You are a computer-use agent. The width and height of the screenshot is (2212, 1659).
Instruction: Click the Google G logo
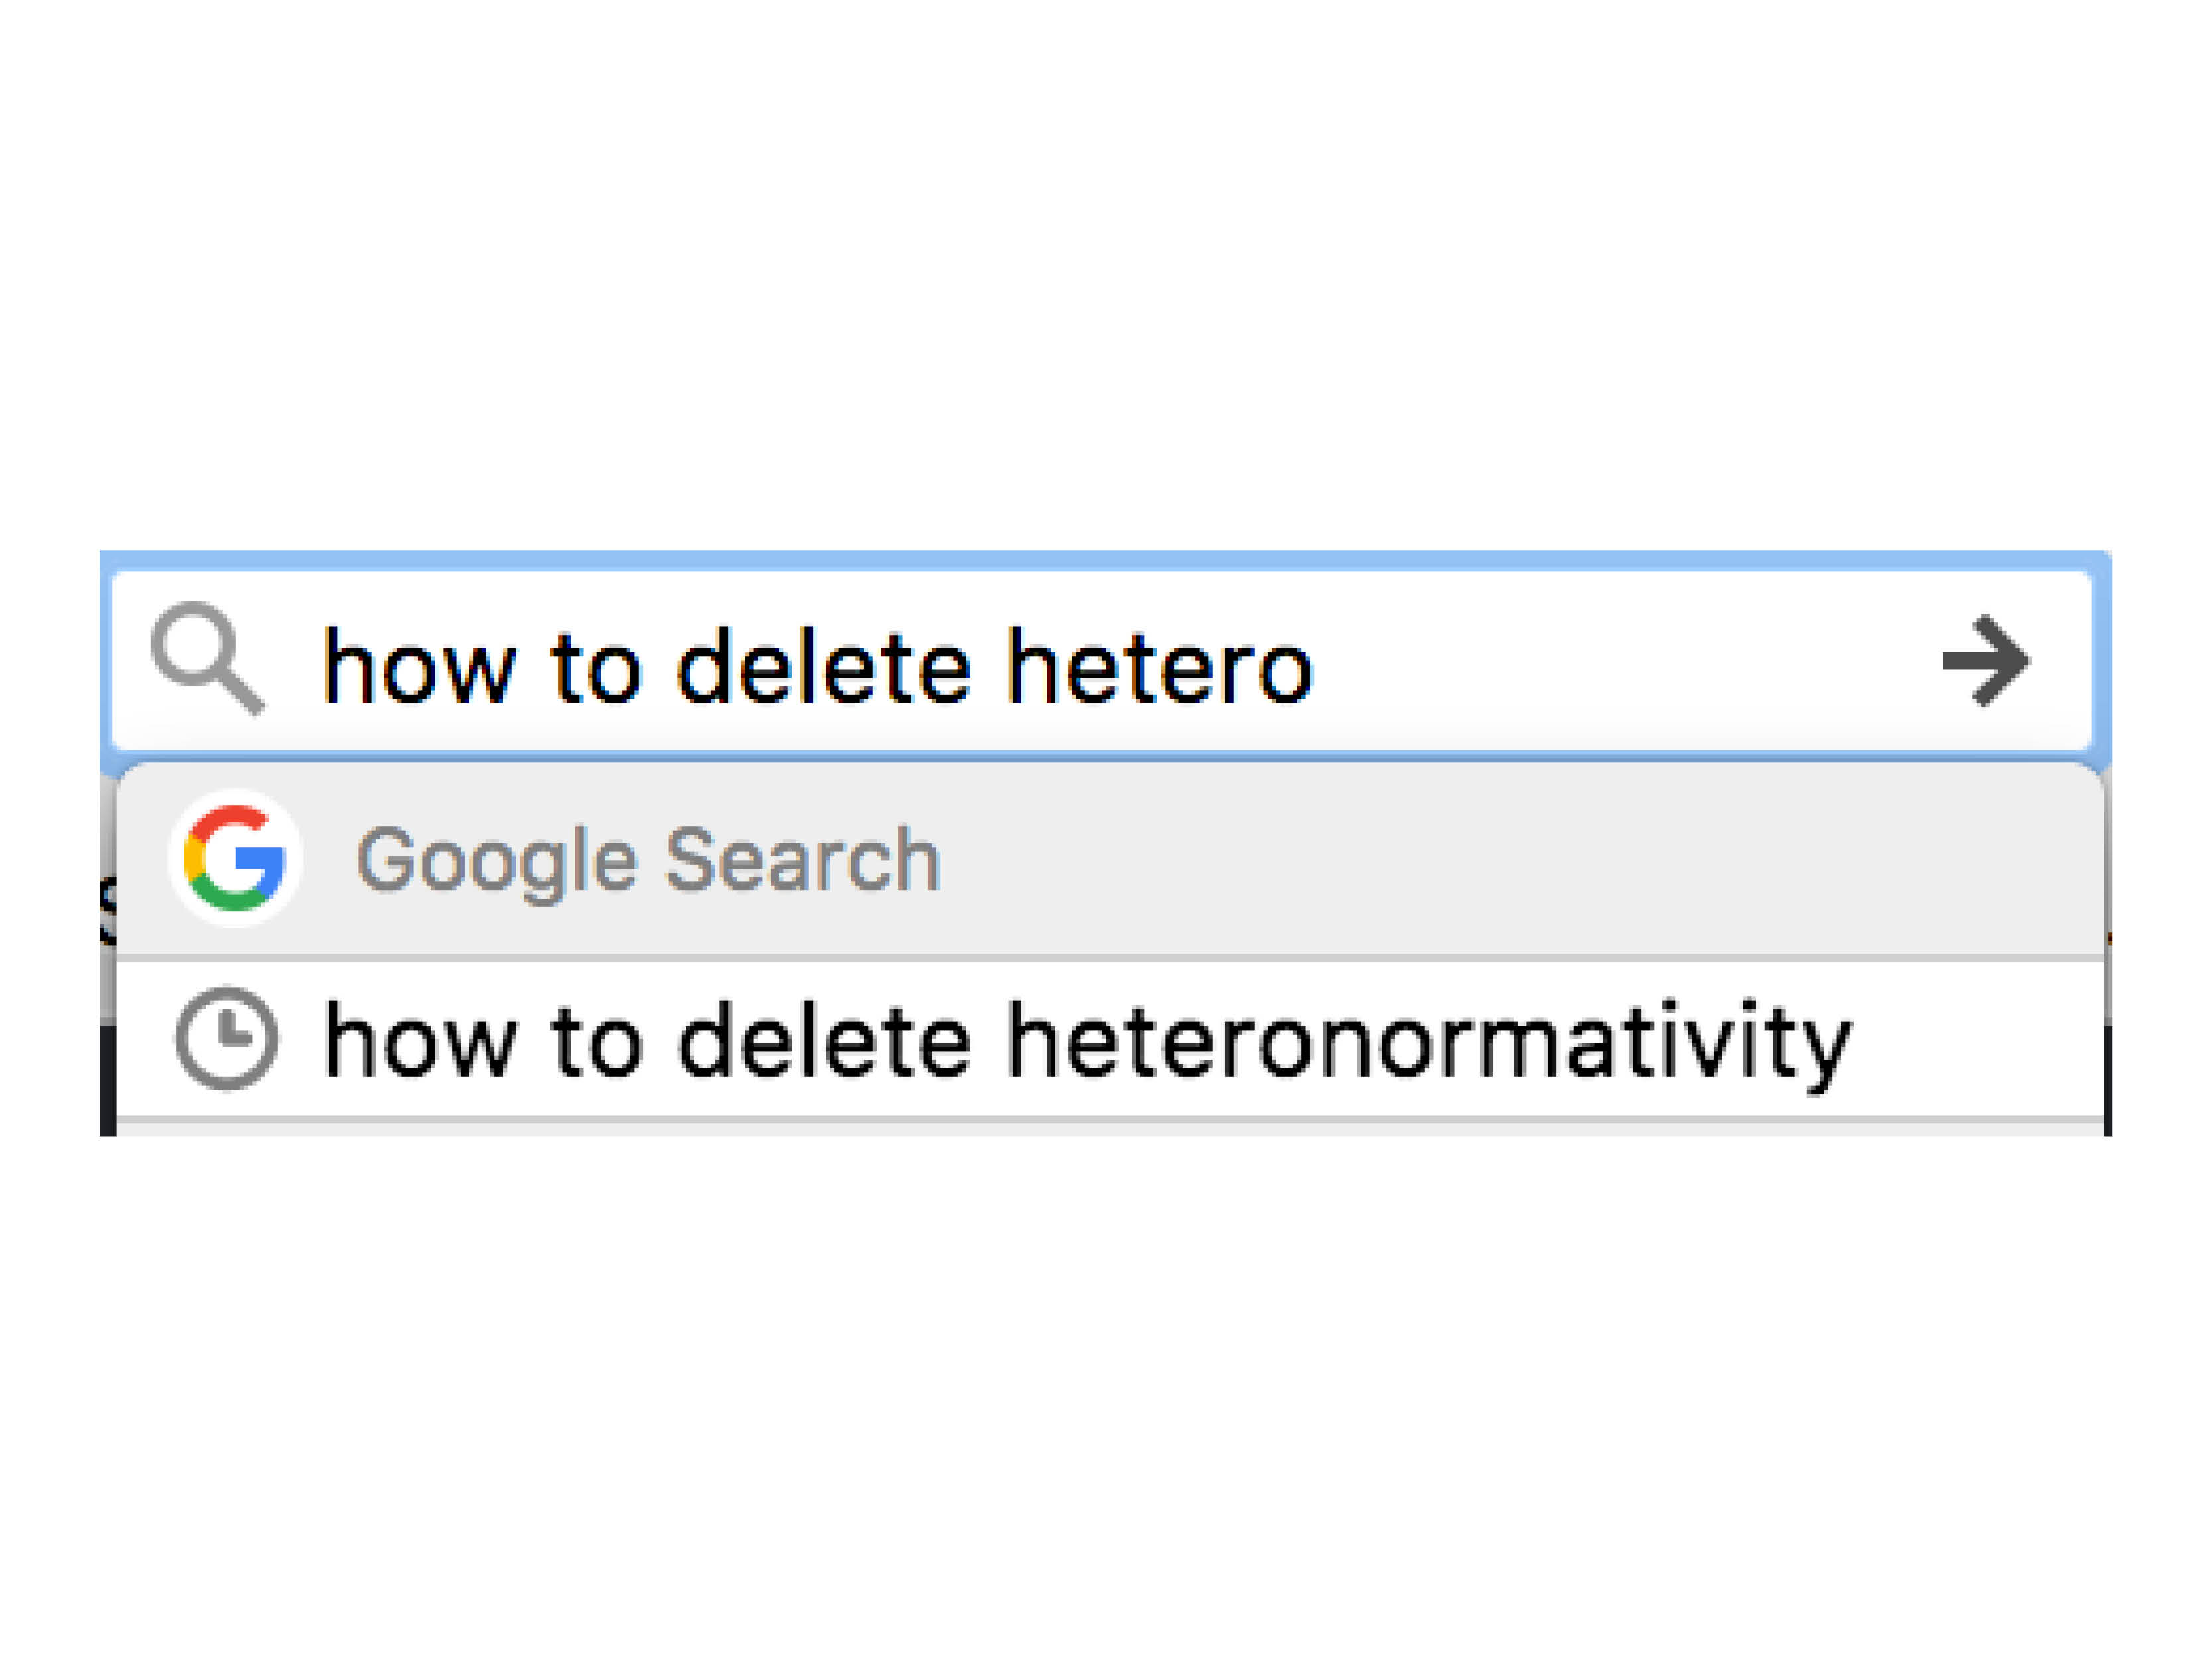pos(235,858)
